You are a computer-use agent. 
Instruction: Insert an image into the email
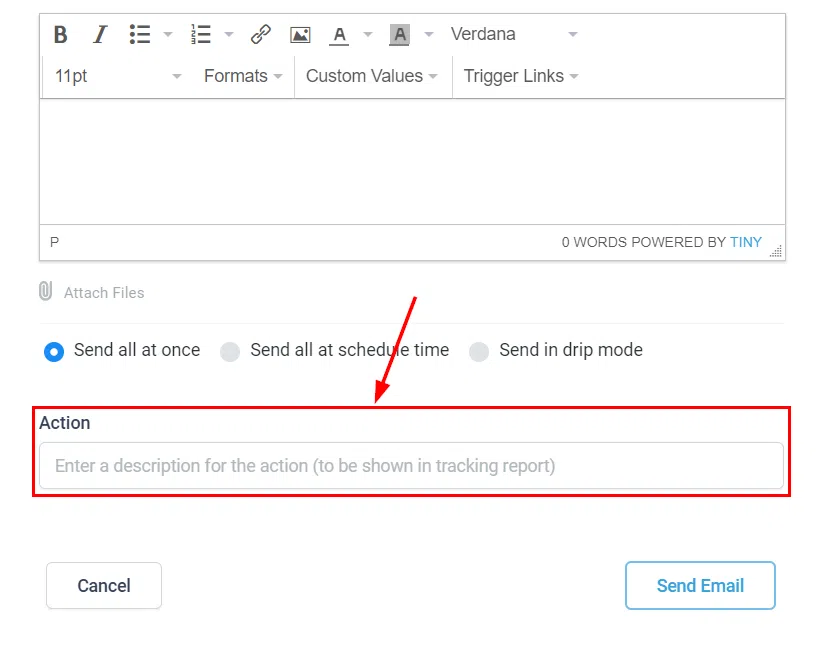click(300, 33)
